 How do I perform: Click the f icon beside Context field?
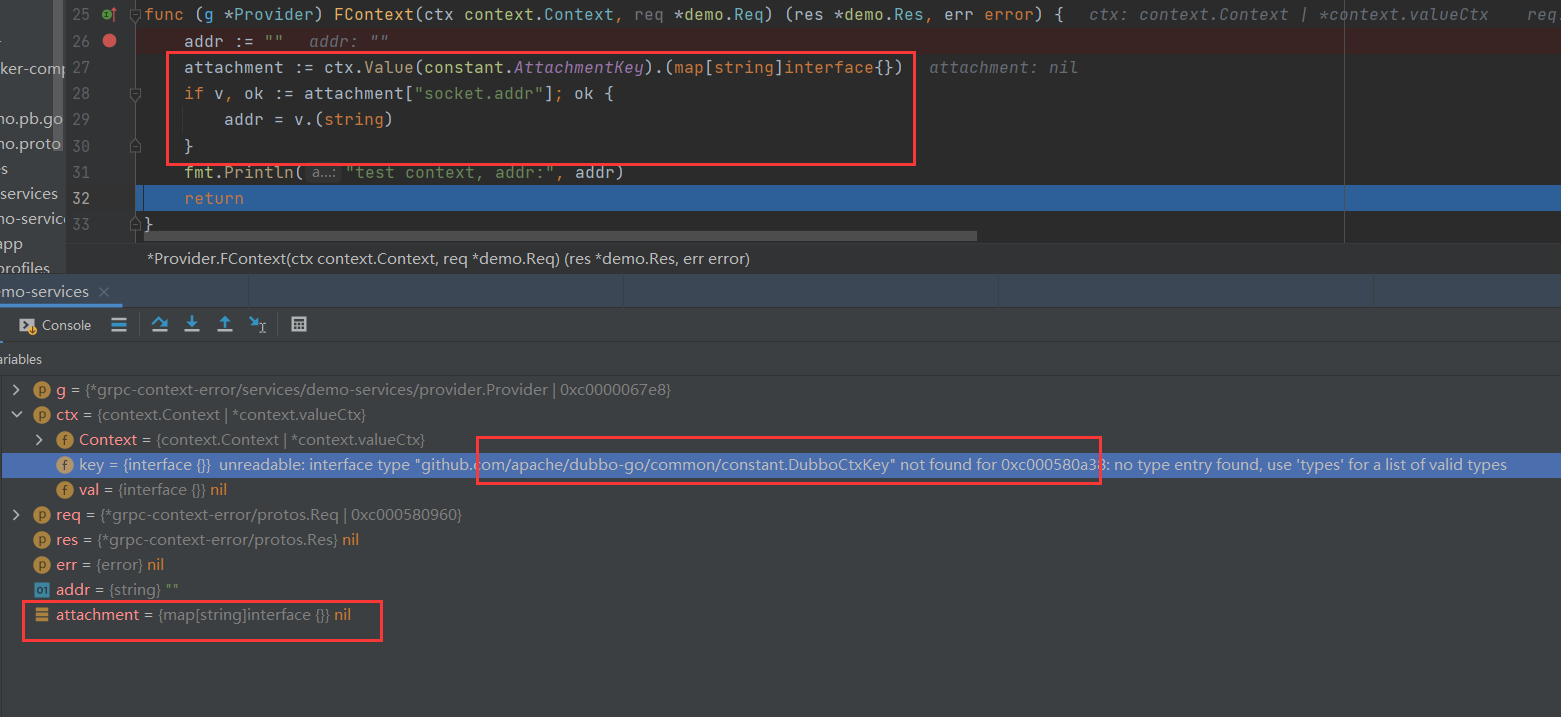[x=65, y=440]
